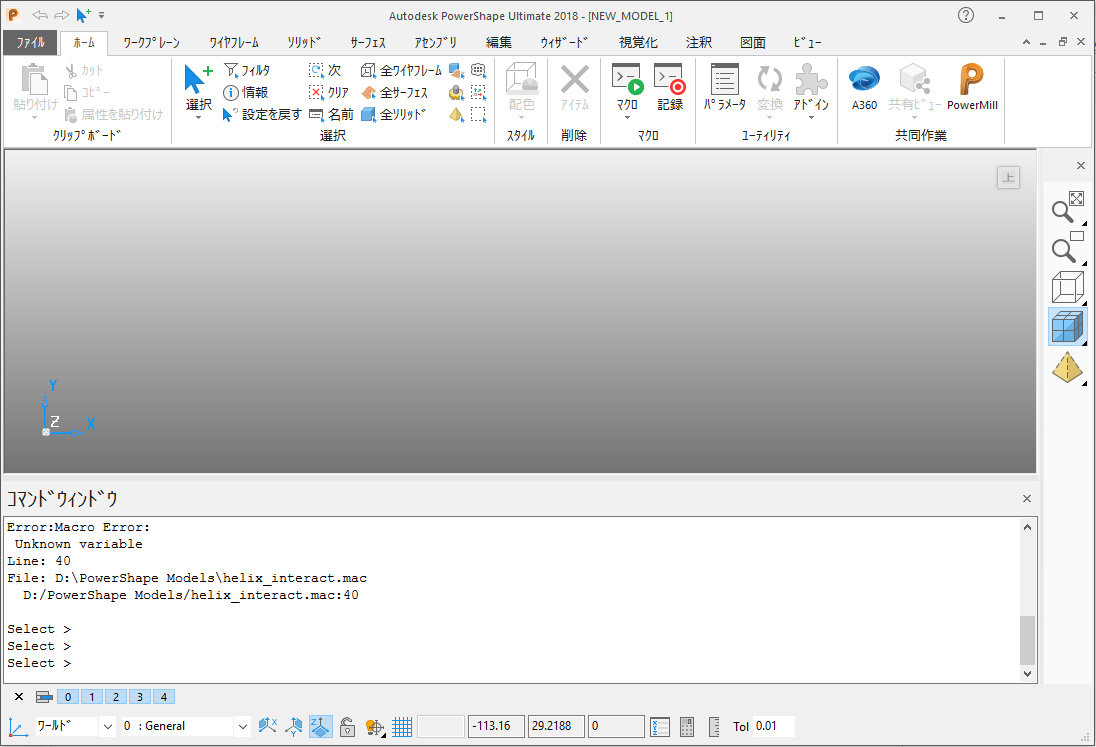Click the empty dashed box selection icon
The width and height of the screenshot is (1096, 747).
pyautogui.click(x=478, y=114)
